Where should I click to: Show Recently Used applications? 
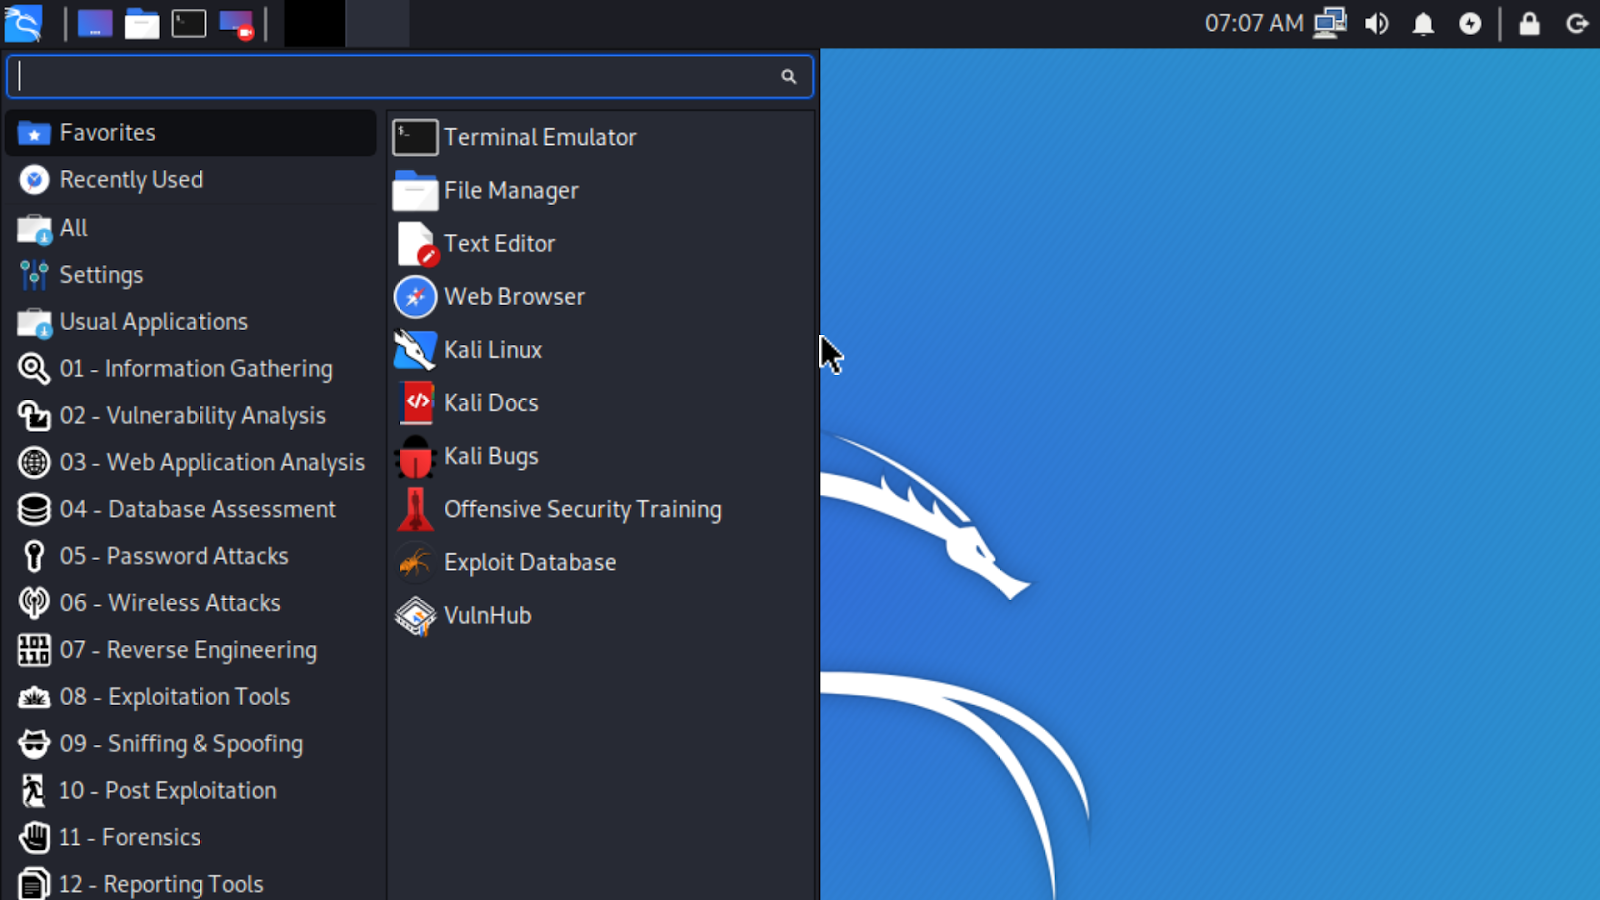click(131, 180)
